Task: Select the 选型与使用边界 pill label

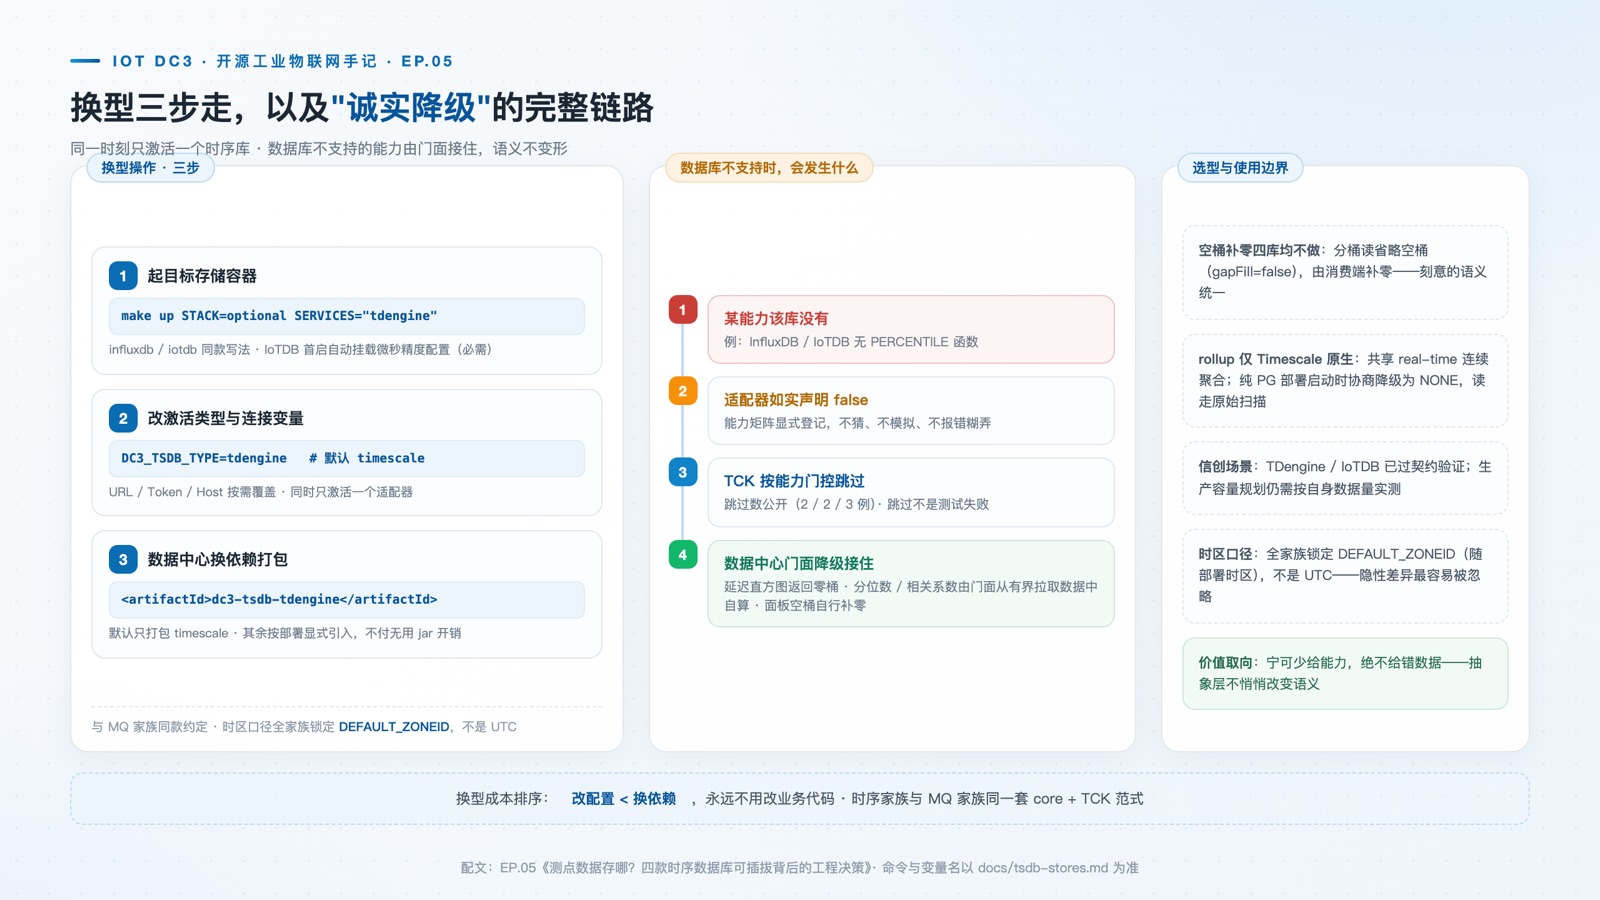Action: pos(1240,168)
